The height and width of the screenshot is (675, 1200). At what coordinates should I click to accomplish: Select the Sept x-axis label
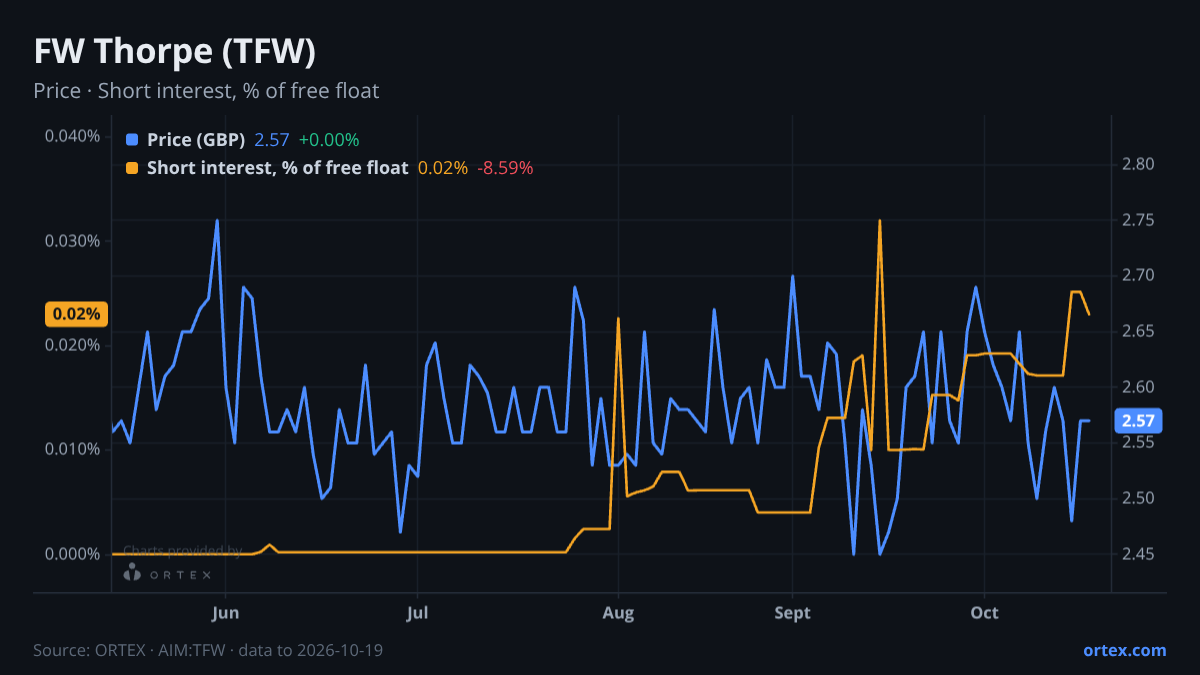pyautogui.click(x=792, y=612)
